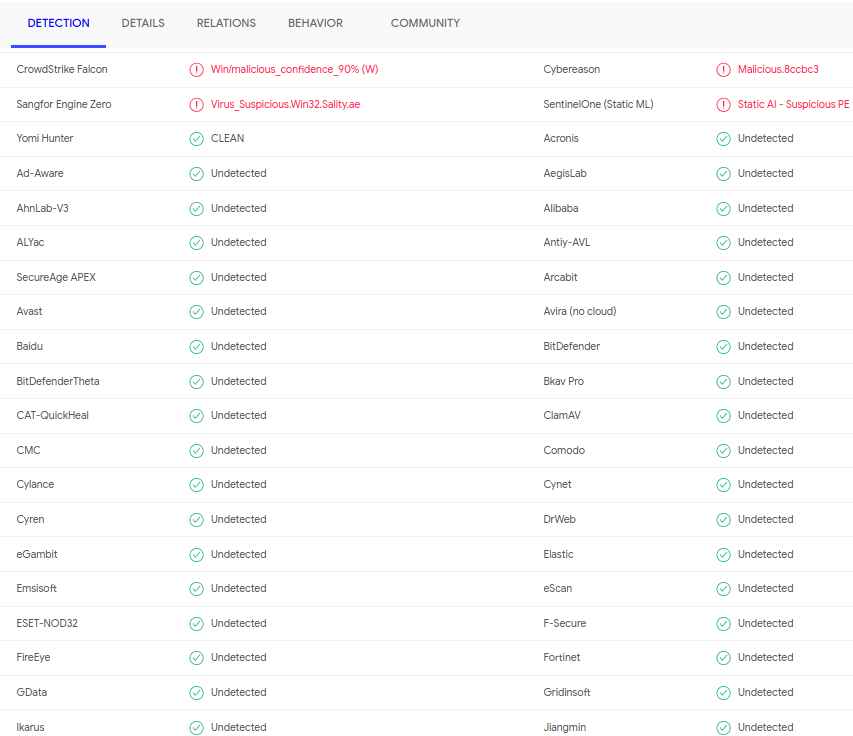Click the Cybereason engine name
This screenshot has width=853, height=736.
pos(572,69)
